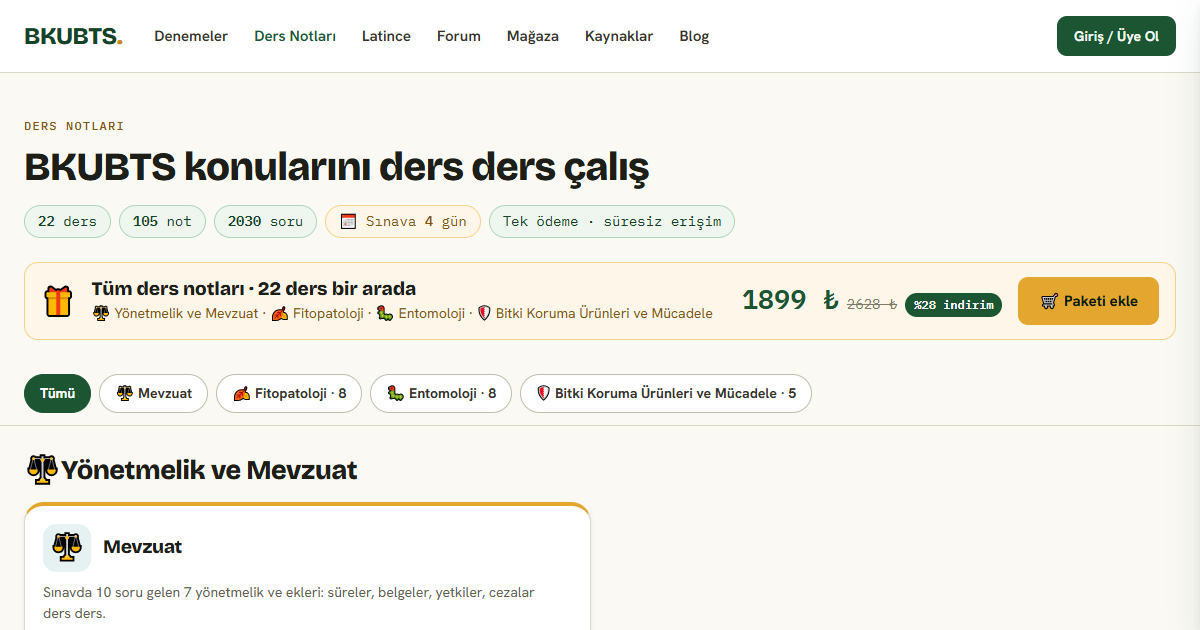Click the leaf icon in Fitopatoloji filter chip

(x=241, y=394)
